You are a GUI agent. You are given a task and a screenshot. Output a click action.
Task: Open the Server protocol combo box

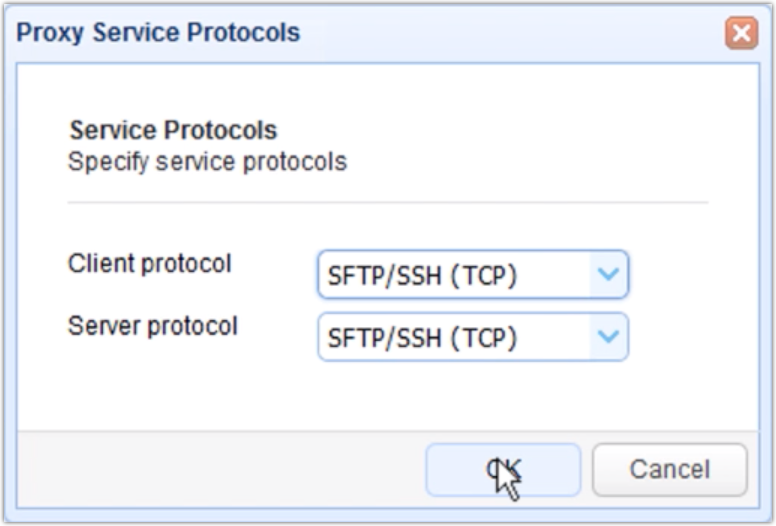click(x=472, y=337)
